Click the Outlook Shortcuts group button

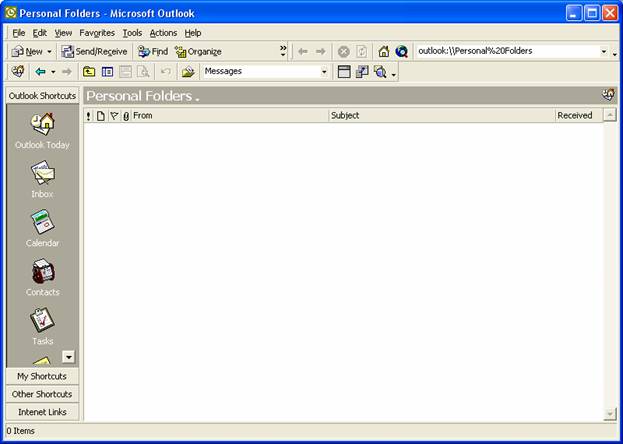(42, 96)
